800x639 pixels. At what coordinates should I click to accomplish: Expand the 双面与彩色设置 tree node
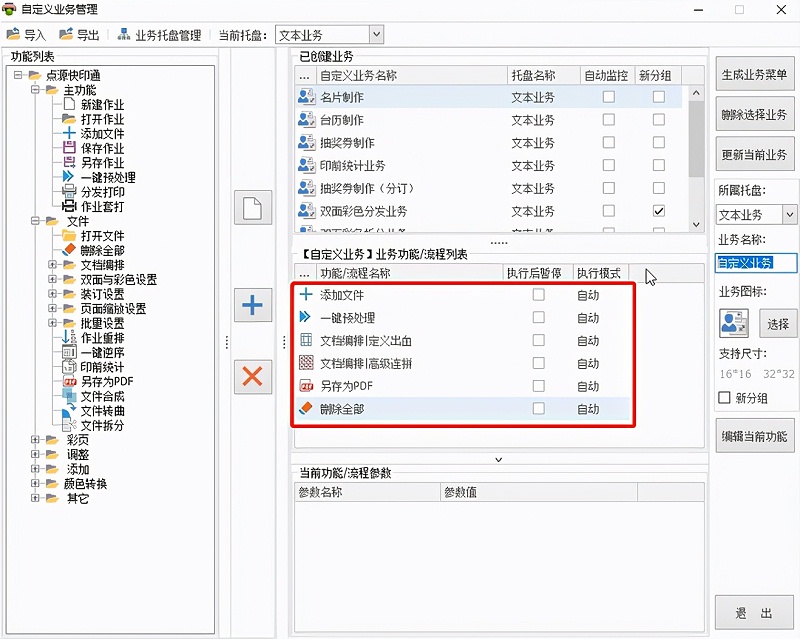[x=52, y=279]
